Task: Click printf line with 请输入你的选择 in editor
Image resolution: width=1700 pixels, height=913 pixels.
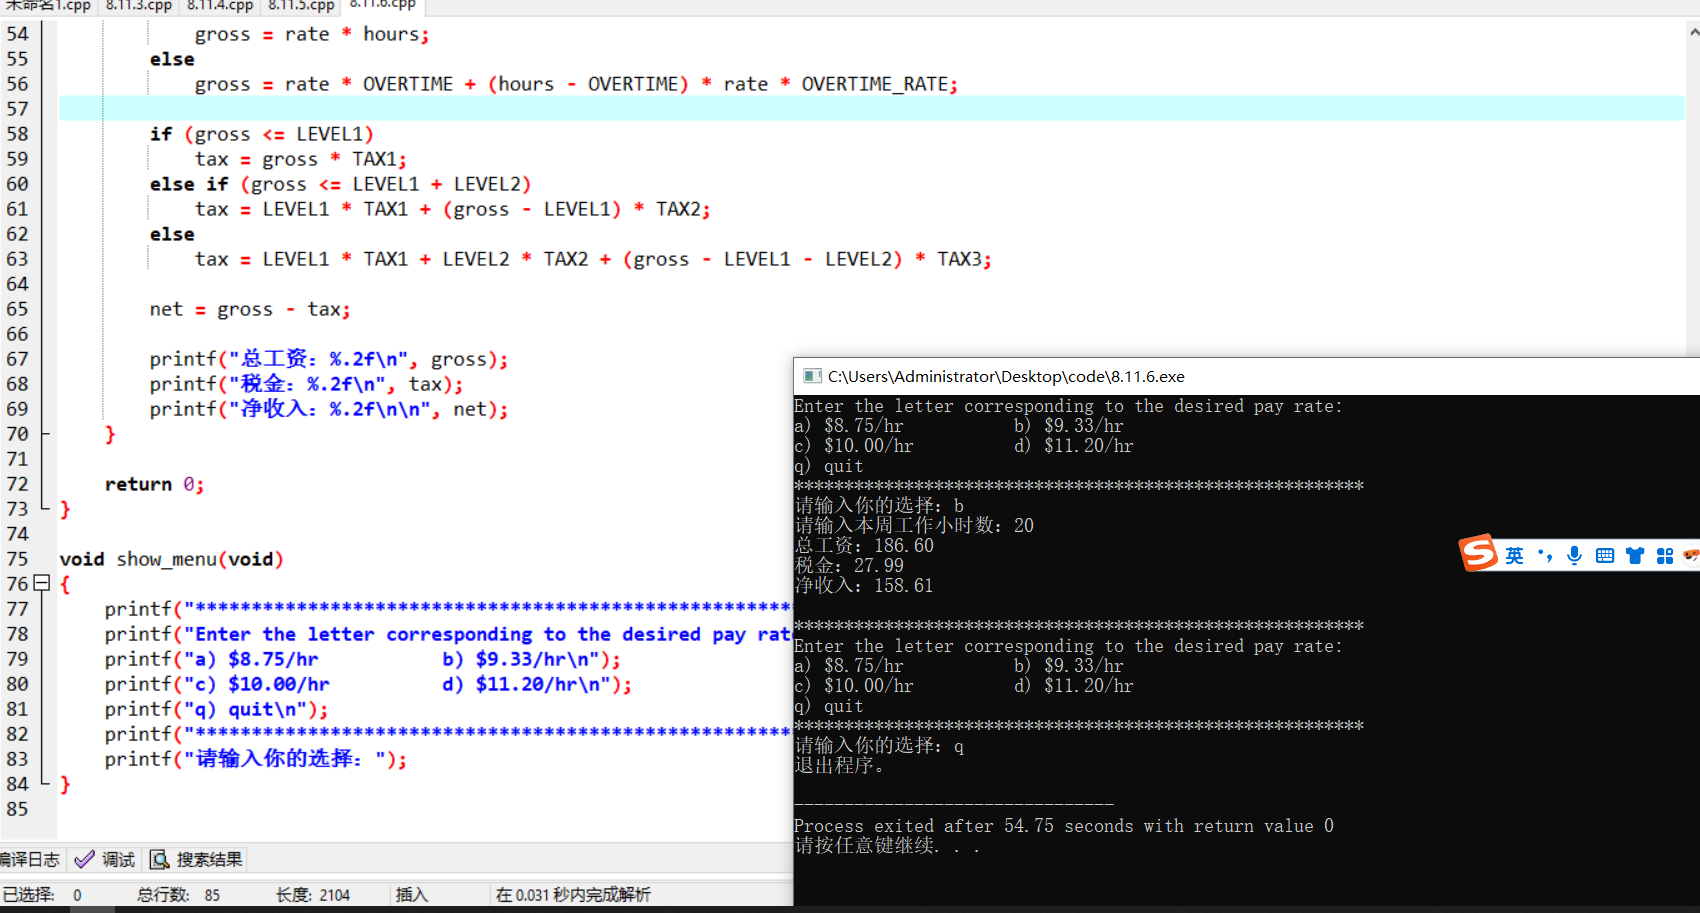Action: pyautogui.click(x=256, y=759)
